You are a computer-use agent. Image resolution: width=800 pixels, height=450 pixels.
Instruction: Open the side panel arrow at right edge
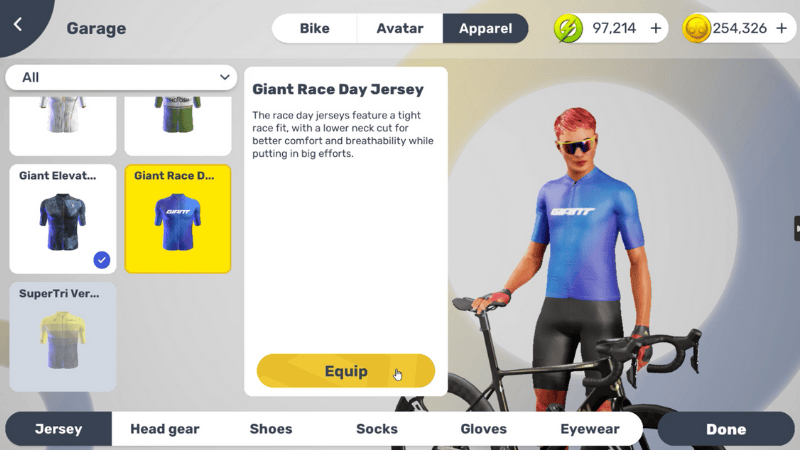click(x=797, y=229)
